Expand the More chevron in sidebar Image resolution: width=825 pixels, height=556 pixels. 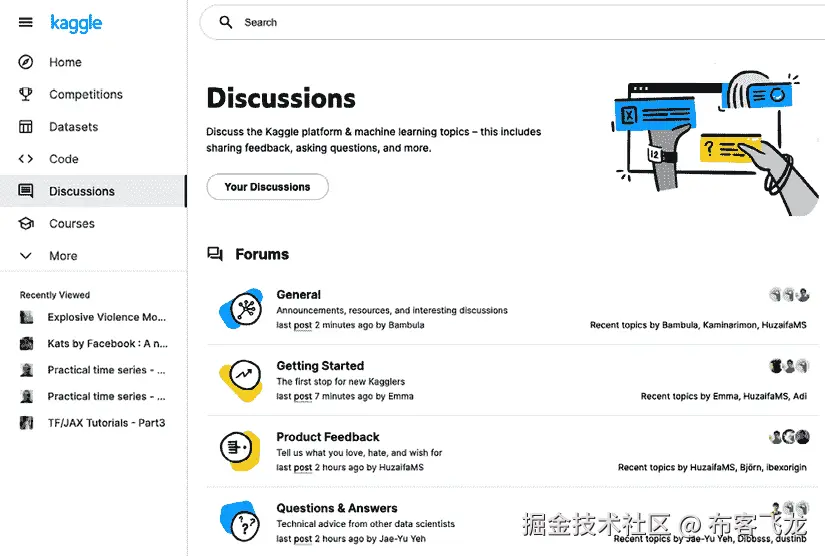click(26, 256)
